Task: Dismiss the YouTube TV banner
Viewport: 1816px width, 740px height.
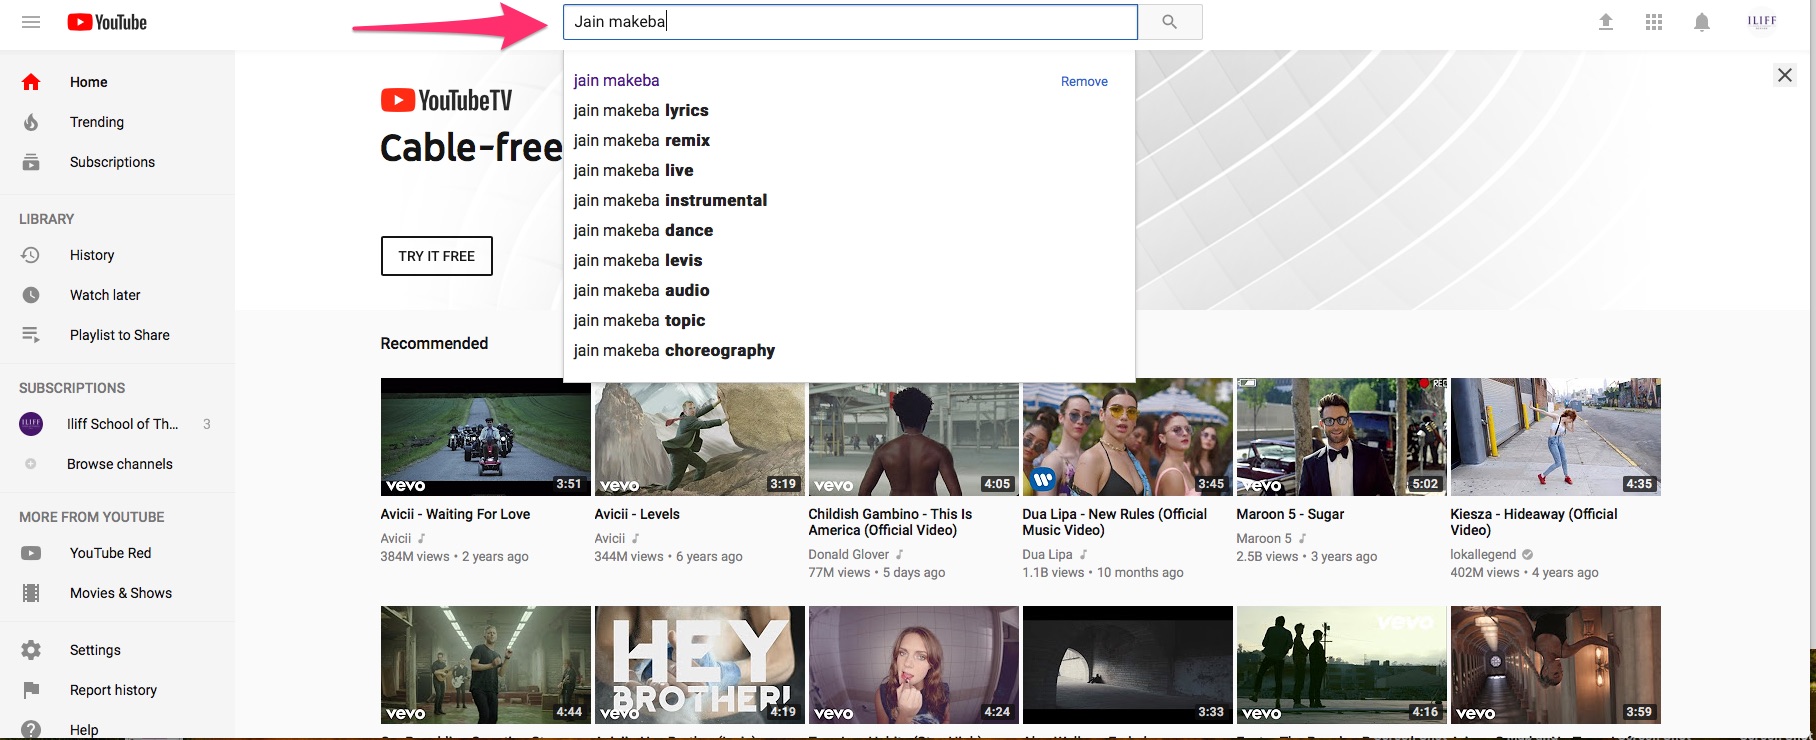Action: click(1784, 75)
